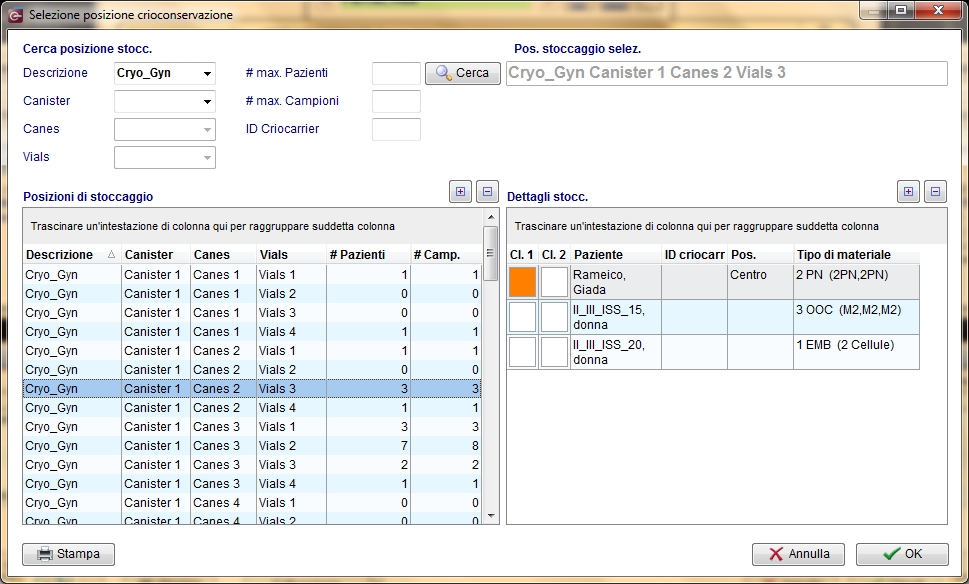Click the Cl. 2 swatch for II_III_ISS_20
969x584 pixels.
coord(554,352)
